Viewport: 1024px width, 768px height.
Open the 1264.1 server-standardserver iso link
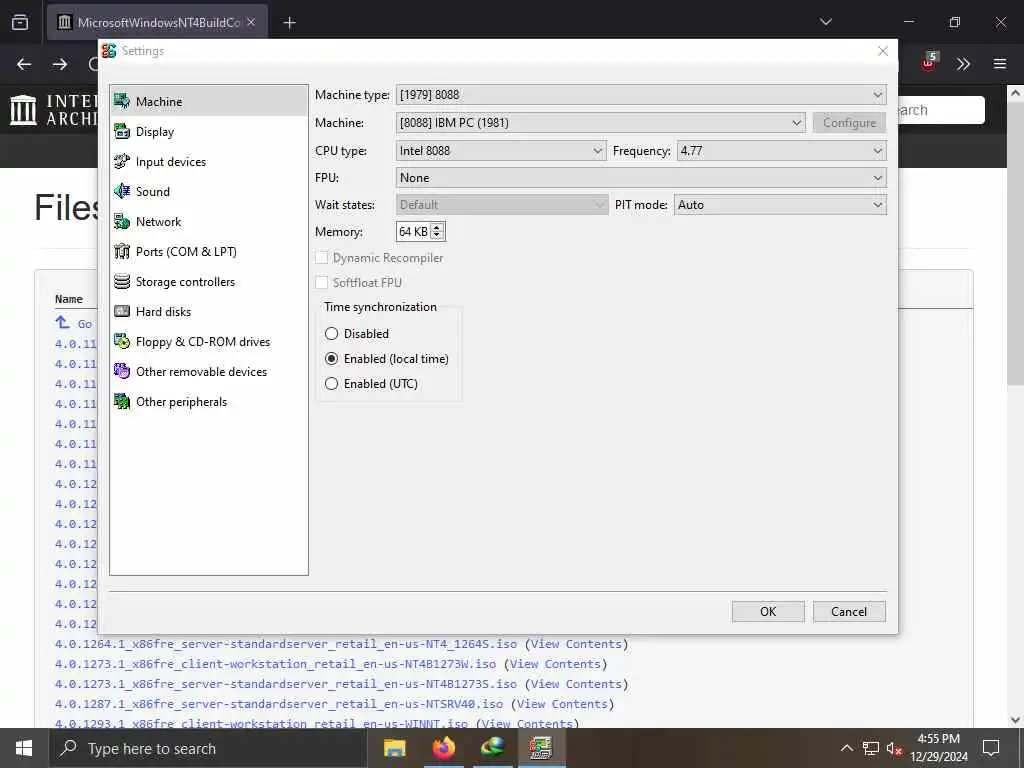[285, 644]
